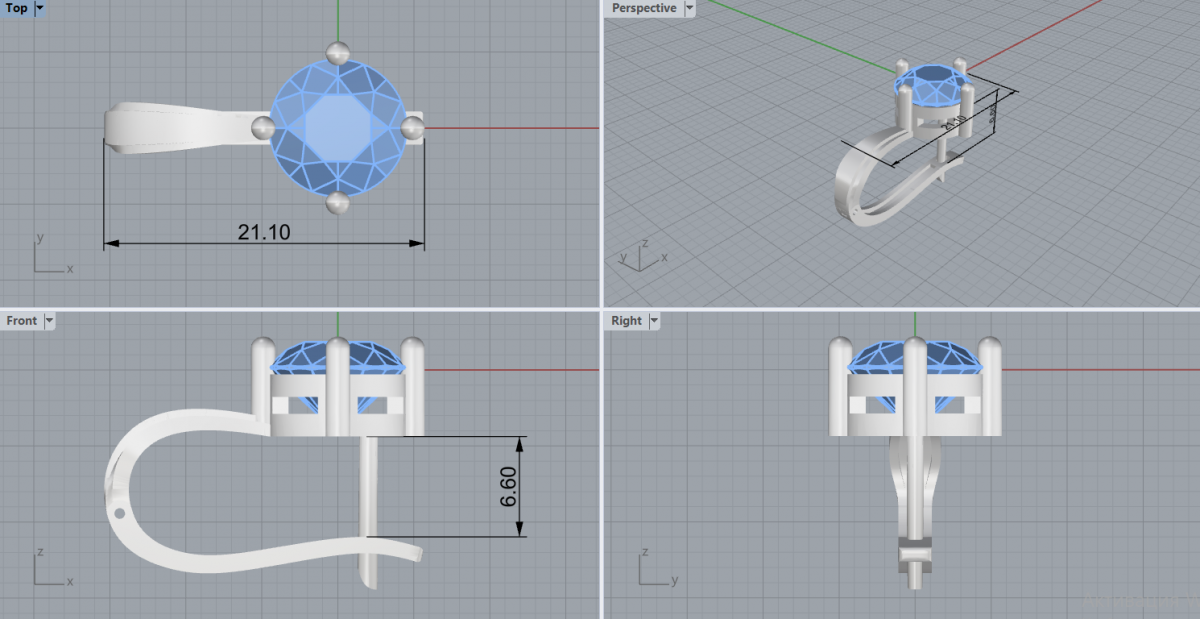Select the vertical post in Front view
Image resolution: width=1200 pixels, height=619 pixels.
coord(368,510)
